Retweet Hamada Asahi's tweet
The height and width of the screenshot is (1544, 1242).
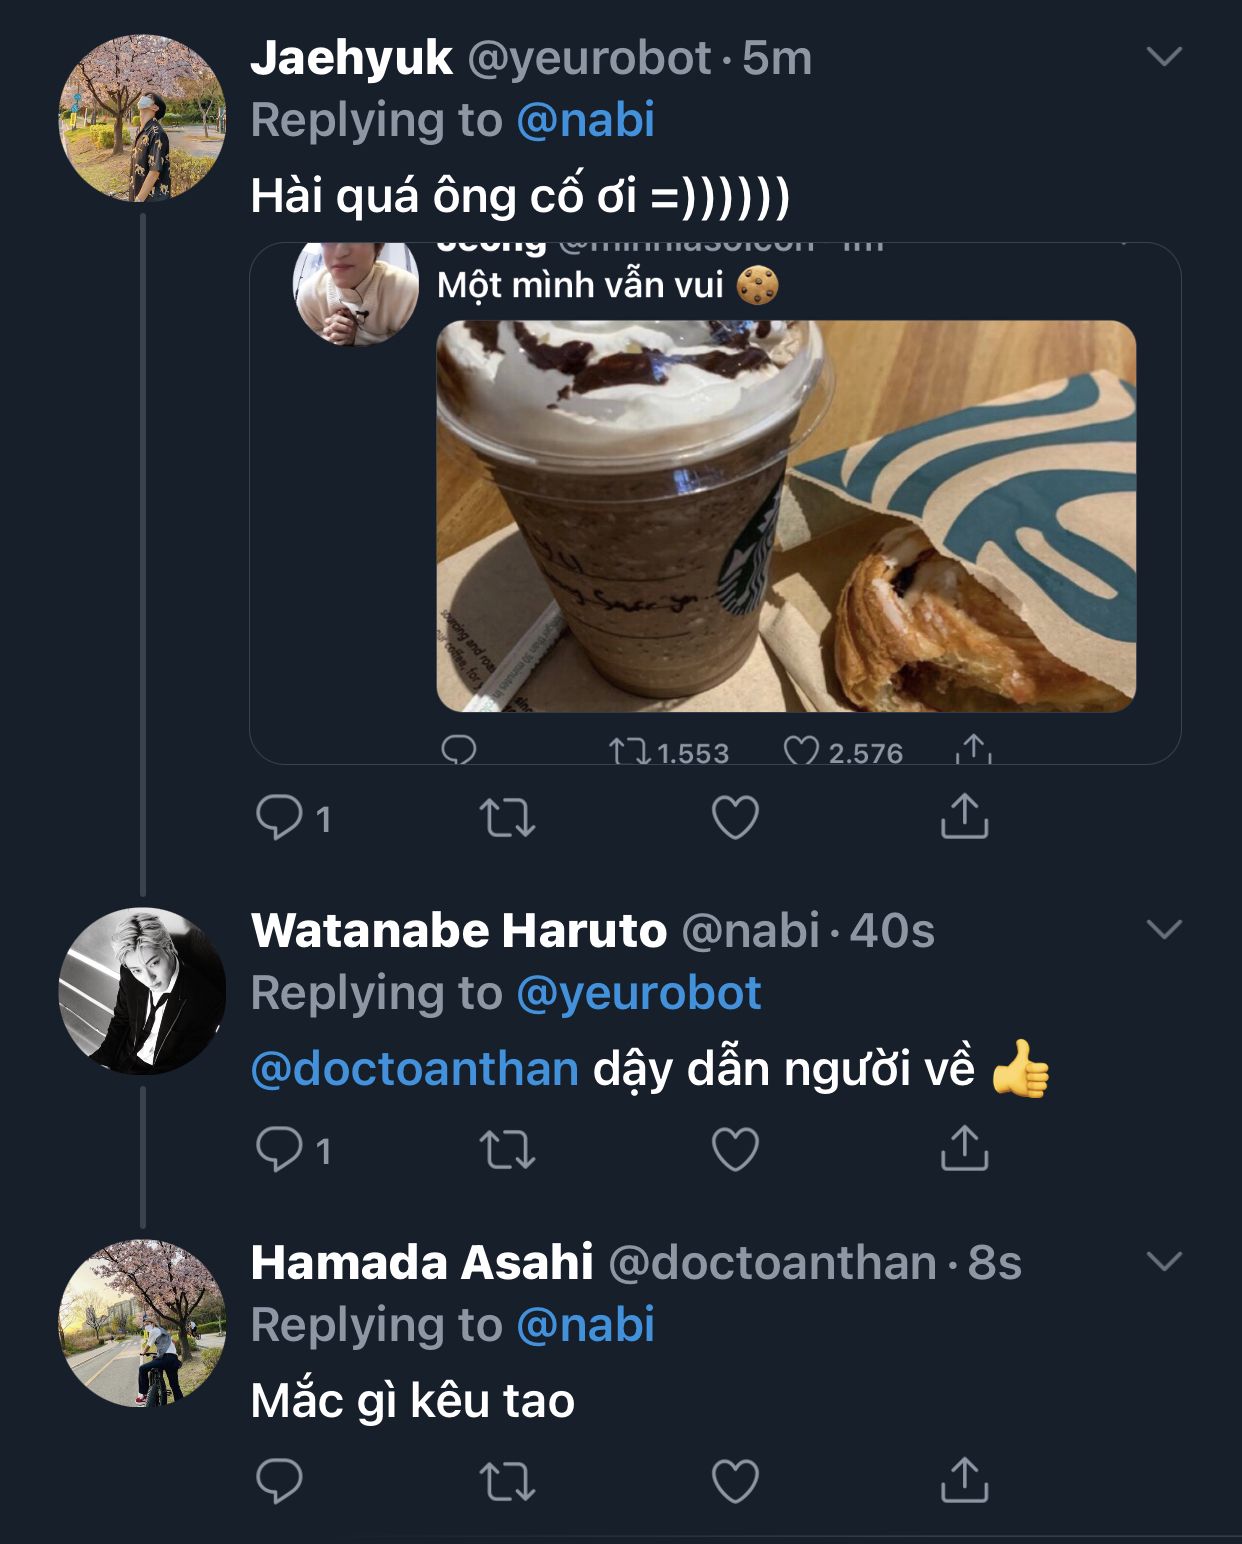pyautogui.click(x=508, y=1481)
